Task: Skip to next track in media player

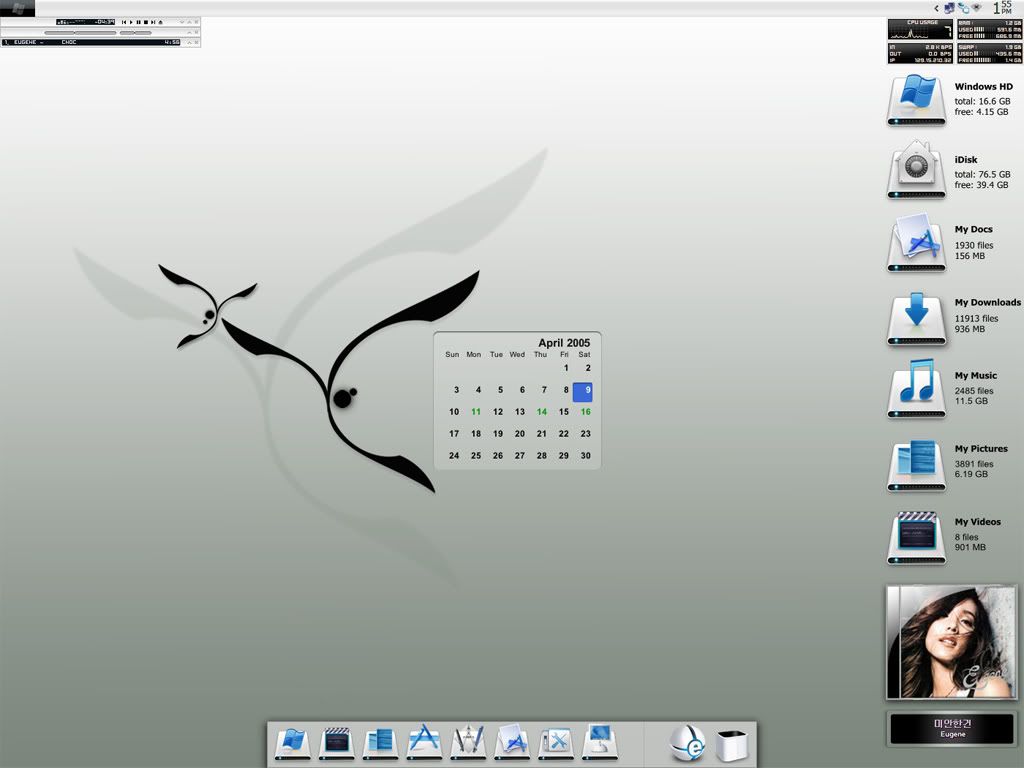Action: [153, 22]
